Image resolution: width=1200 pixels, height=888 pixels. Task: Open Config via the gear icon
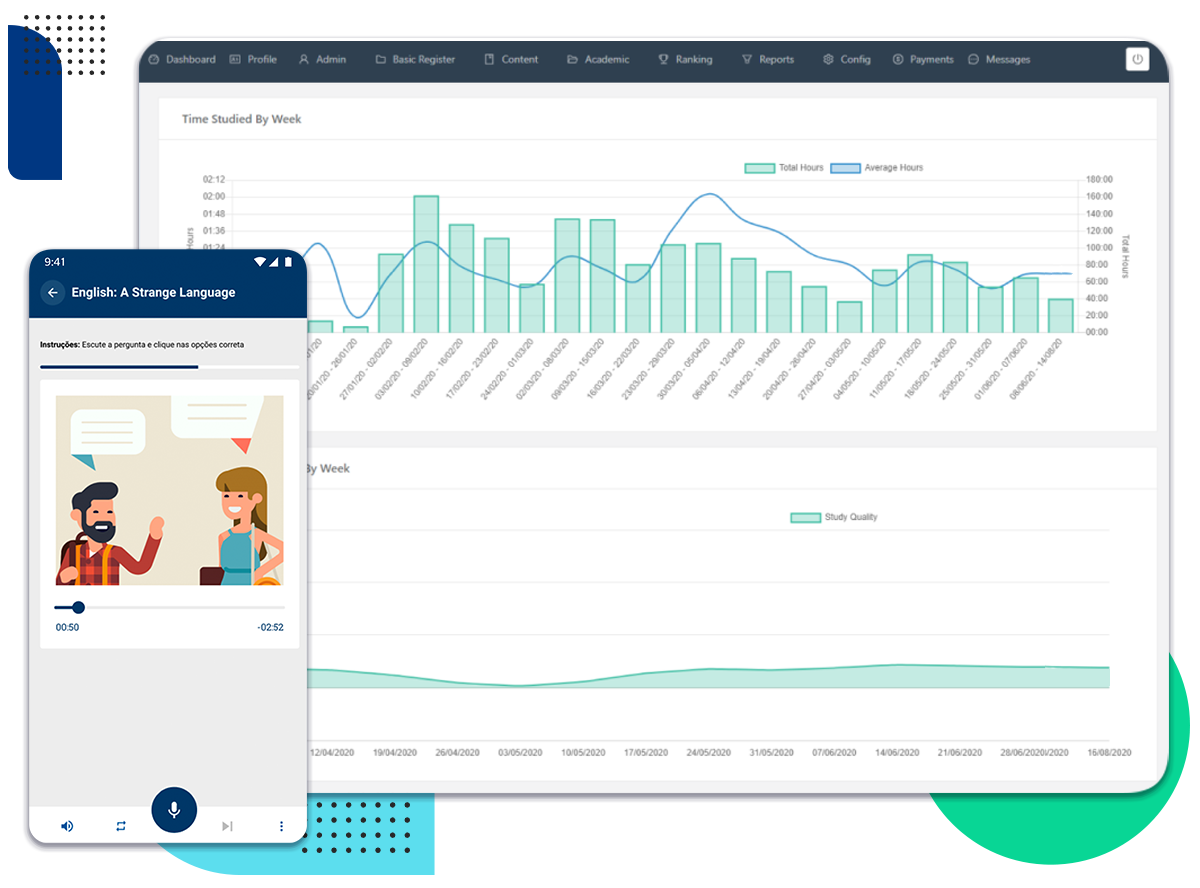pyautogui.click(x=828, y=60)
